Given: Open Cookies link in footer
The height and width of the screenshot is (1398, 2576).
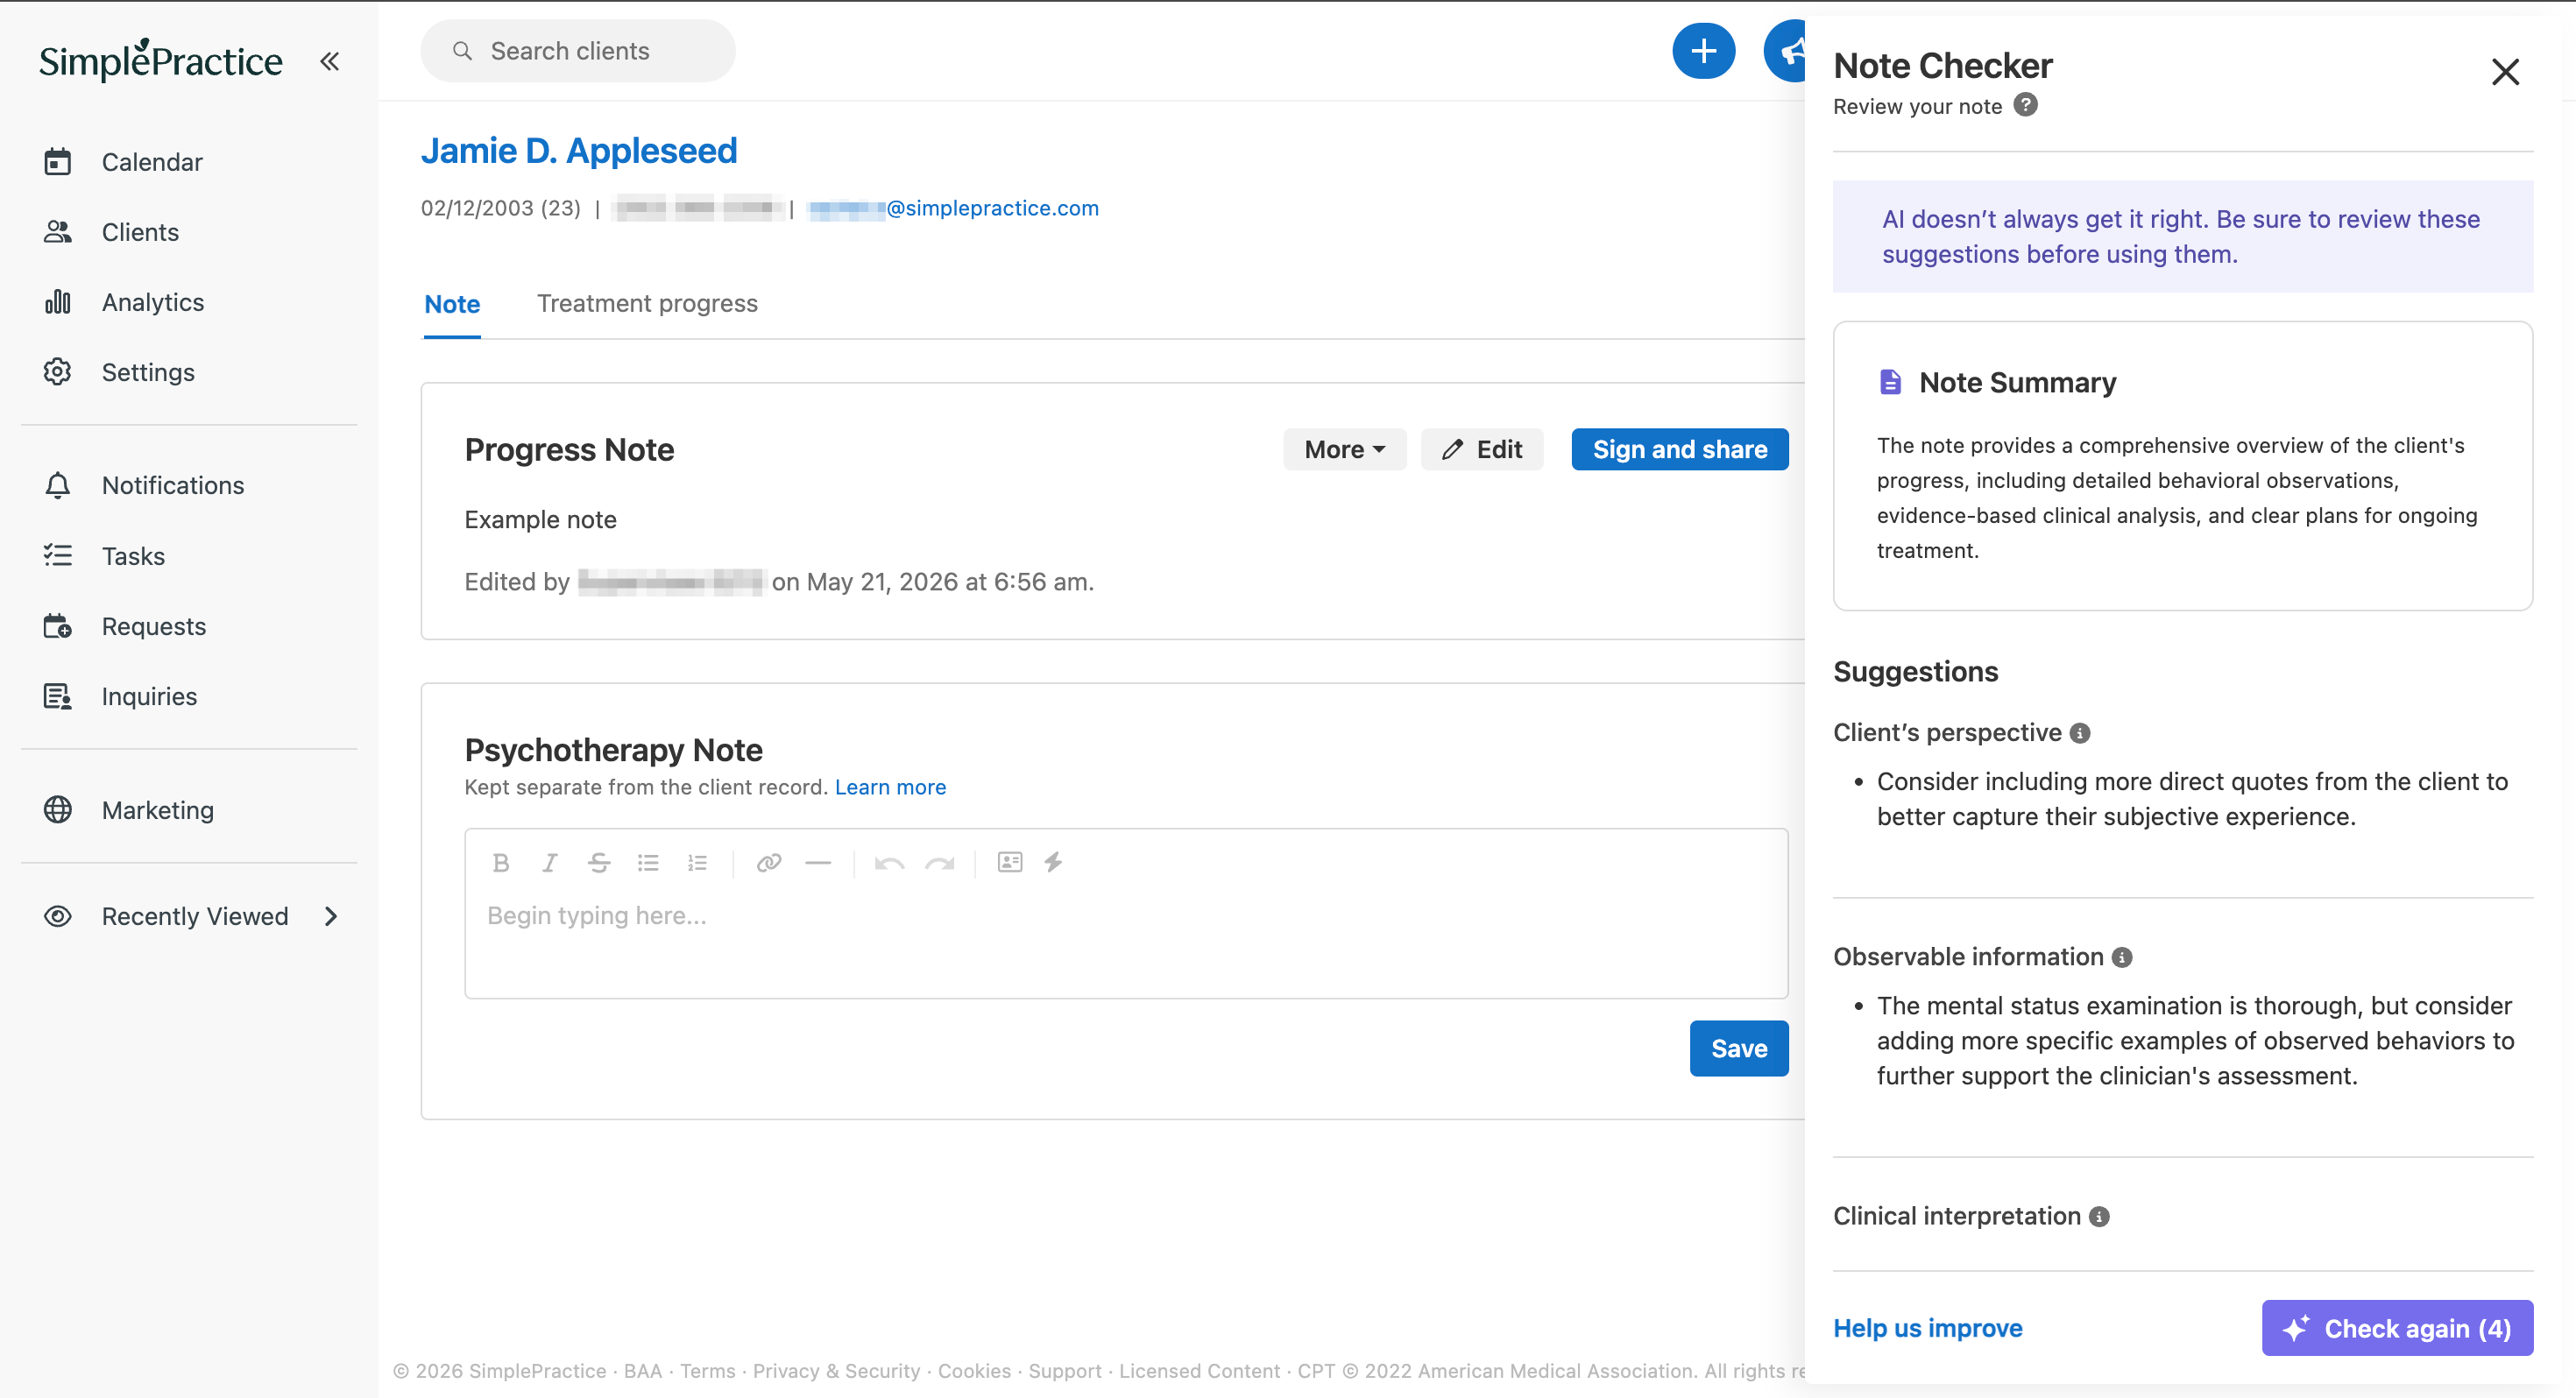Looking at the screenshot, I should [x=974, y=1371].
